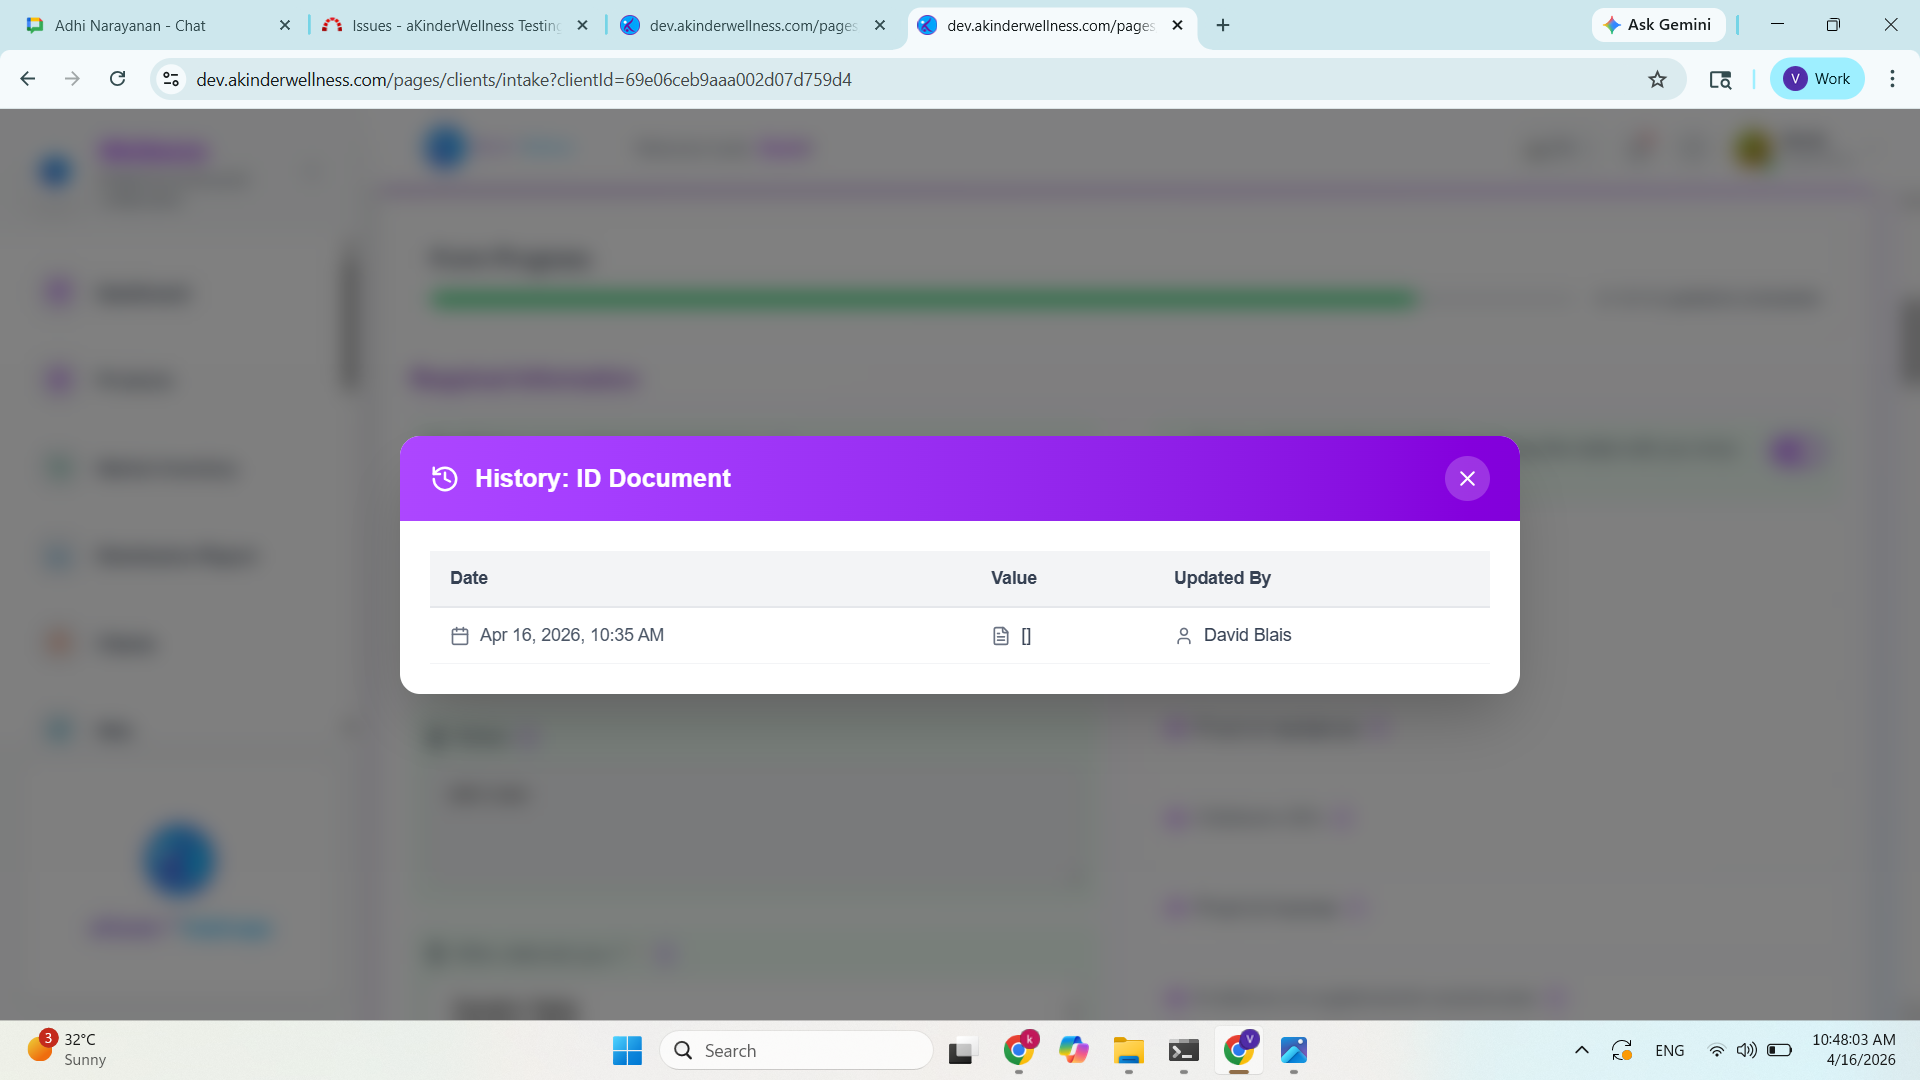Go back to previous page
Viewport: 1920px width, 1080px height.
[x=28, y=79]
